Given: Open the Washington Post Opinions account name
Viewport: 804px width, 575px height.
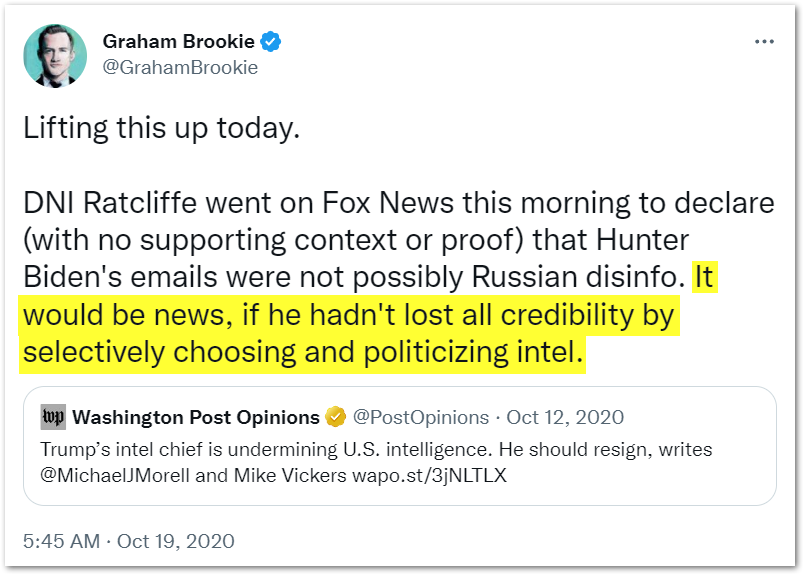Looking at the screenshot, I should pos(196,417).
